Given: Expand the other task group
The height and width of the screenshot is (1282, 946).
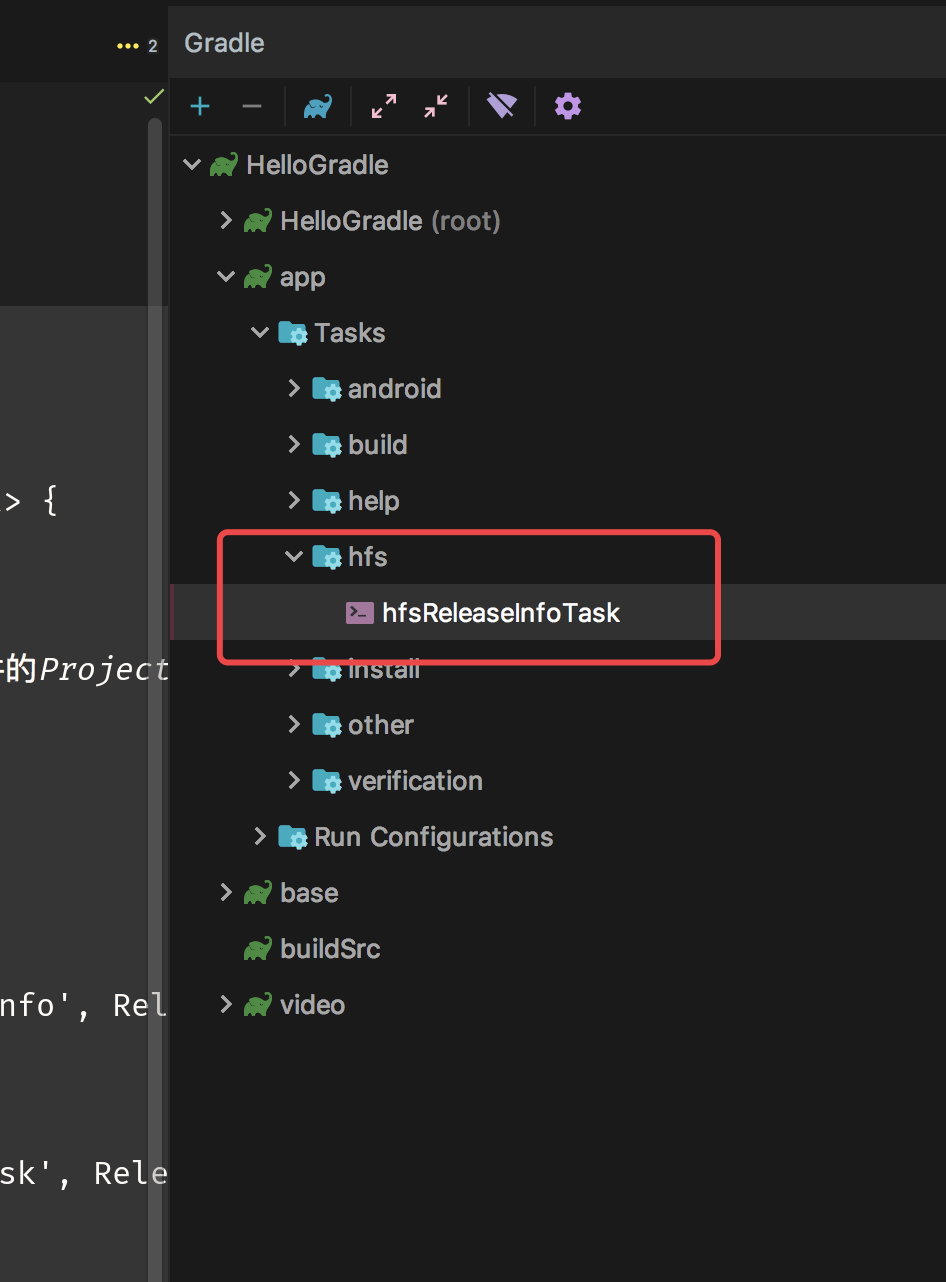Looking at the screenshot, I should [294, 725].
